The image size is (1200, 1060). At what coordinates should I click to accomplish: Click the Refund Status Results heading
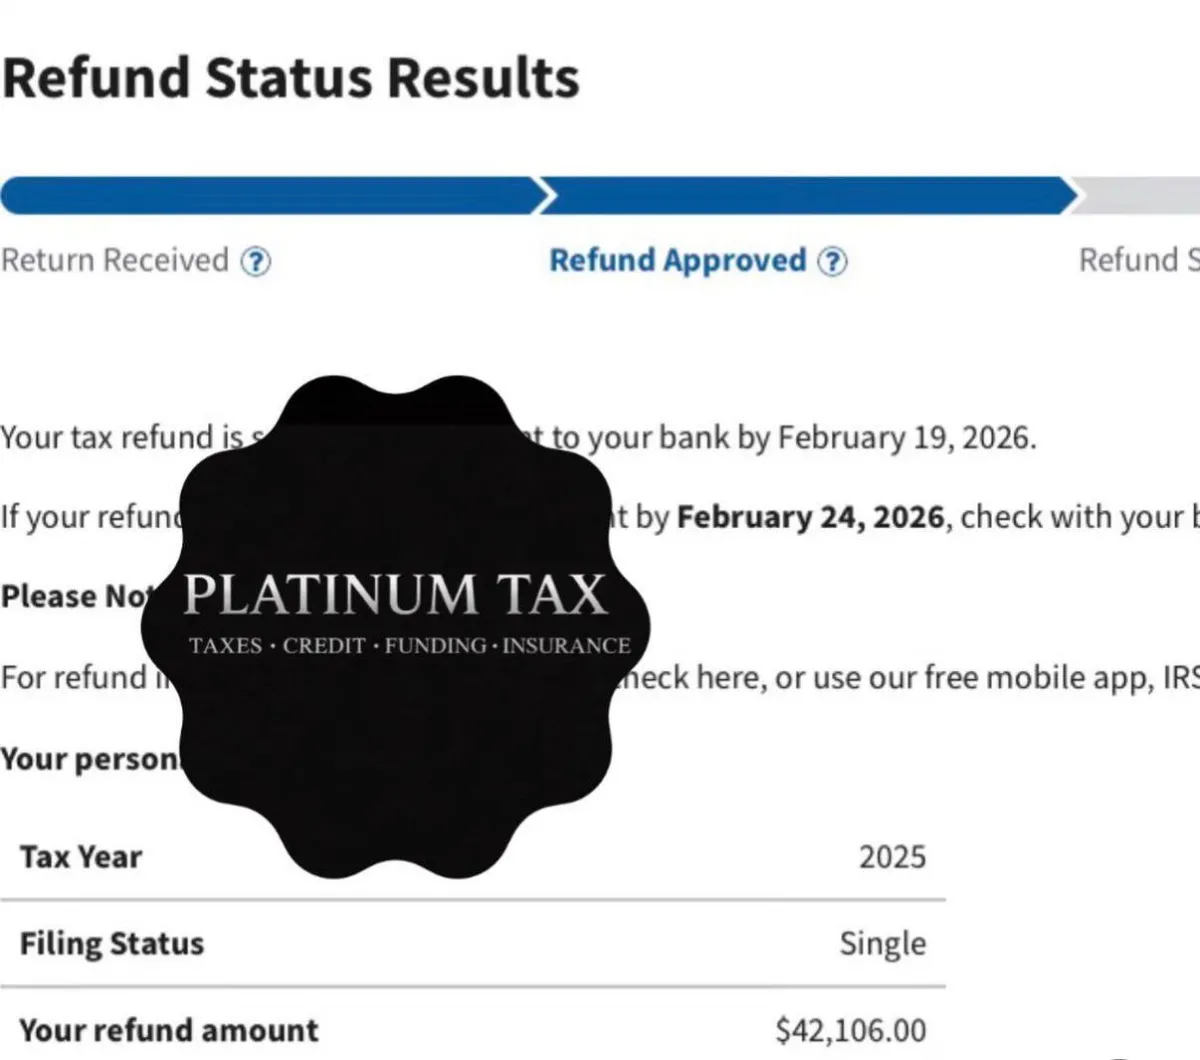point(290,78)
